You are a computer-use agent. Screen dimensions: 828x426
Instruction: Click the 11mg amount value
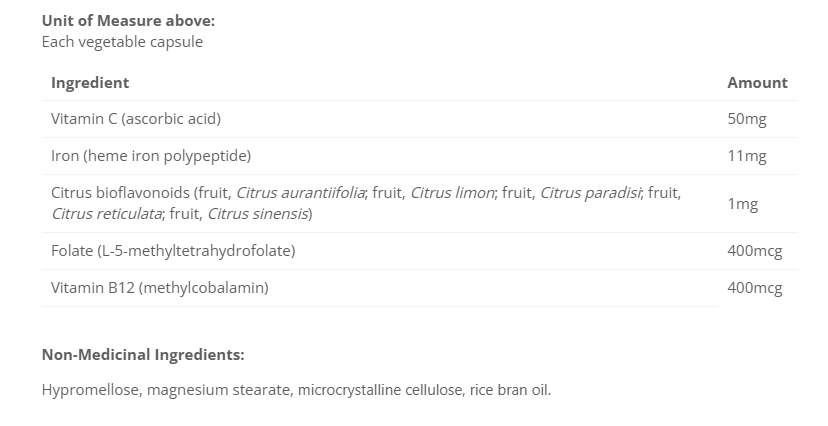click(x=747, y=156)
